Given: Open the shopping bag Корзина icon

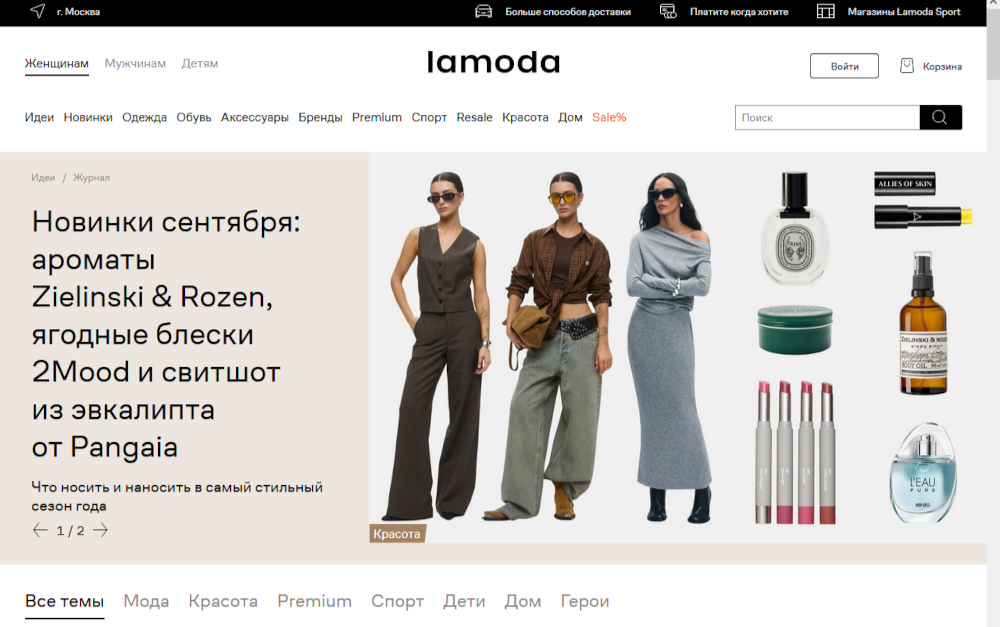Looking at the screenshot, I should coord(907,66).
